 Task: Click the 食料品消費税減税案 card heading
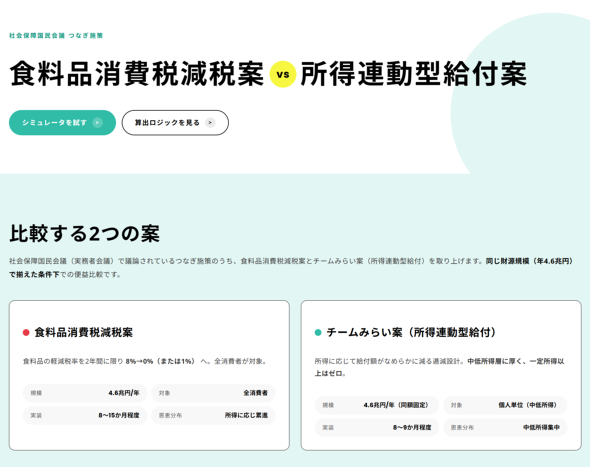[84, 332]
